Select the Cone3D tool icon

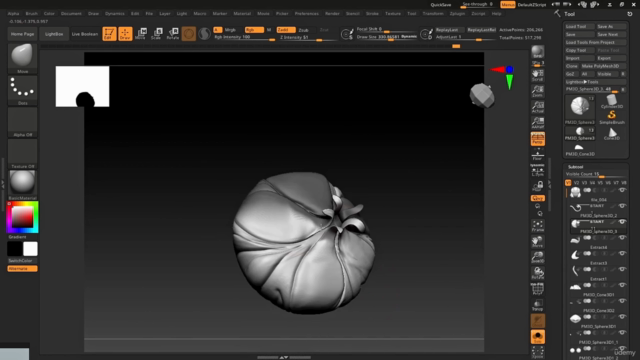pyautogui.click(x=611, y=133)
